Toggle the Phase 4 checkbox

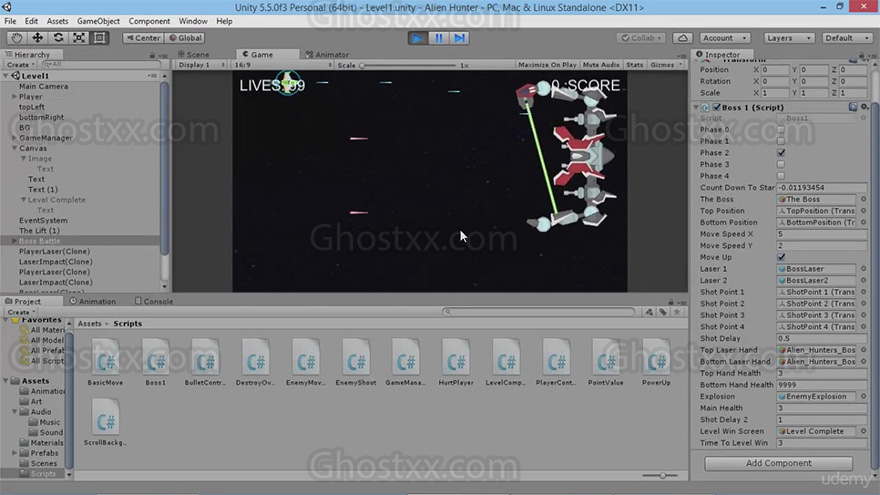point(781,176)
